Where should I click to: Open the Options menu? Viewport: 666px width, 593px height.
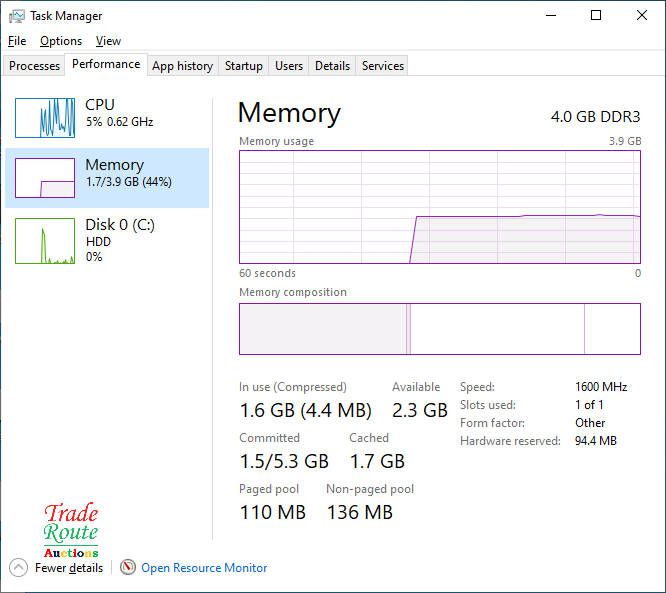(x=61, y=41)
